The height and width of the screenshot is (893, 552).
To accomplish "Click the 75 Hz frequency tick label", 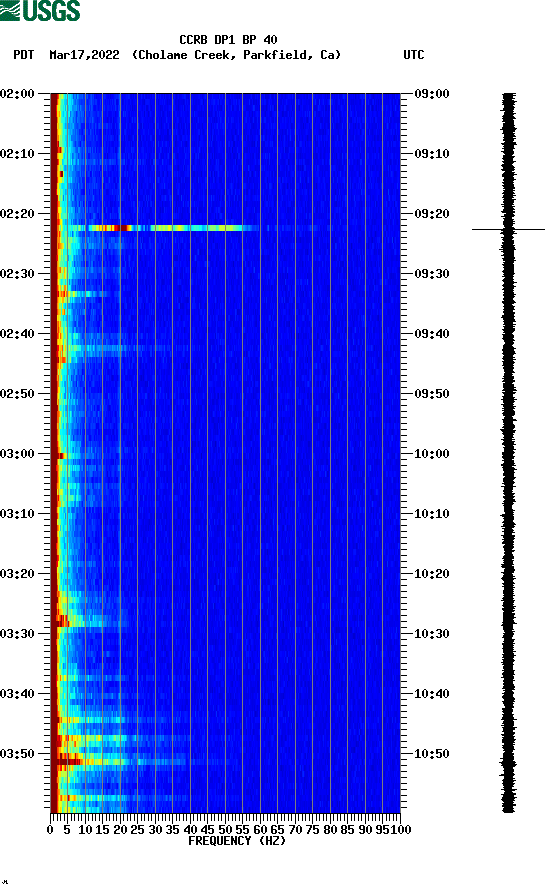I will click(313, 830).
